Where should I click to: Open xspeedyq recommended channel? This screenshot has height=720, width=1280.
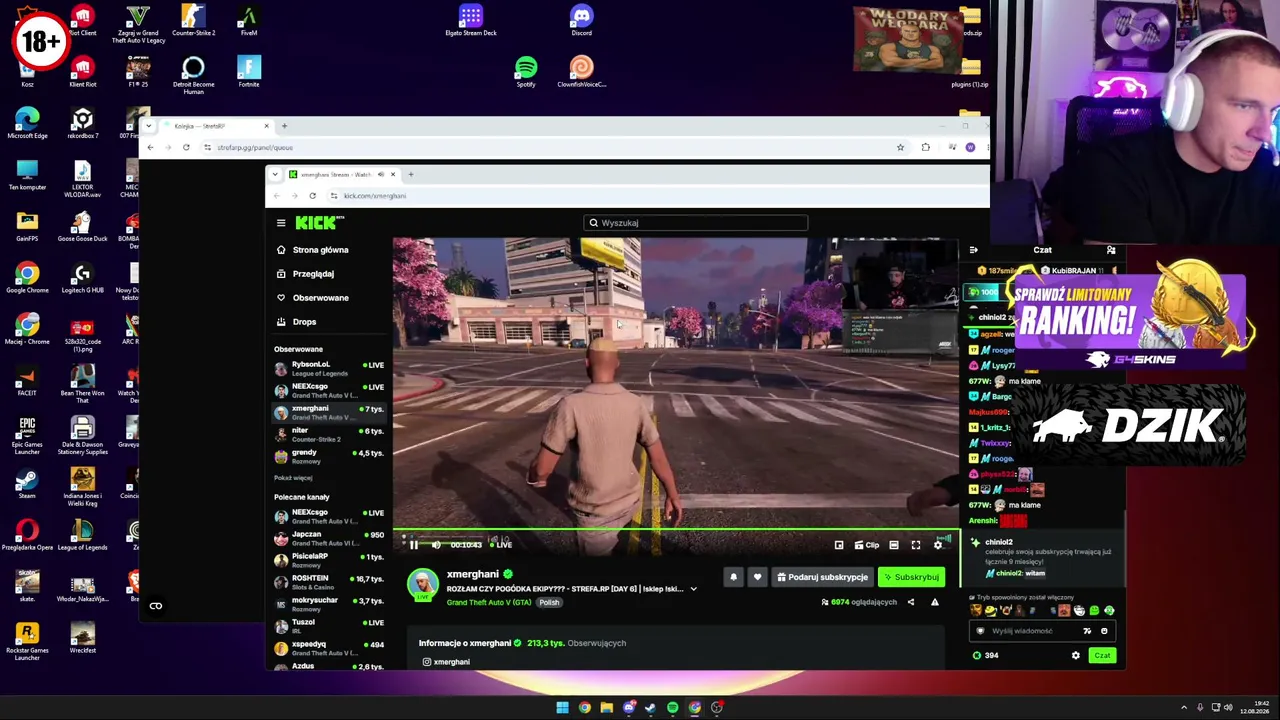coord(329,648)
